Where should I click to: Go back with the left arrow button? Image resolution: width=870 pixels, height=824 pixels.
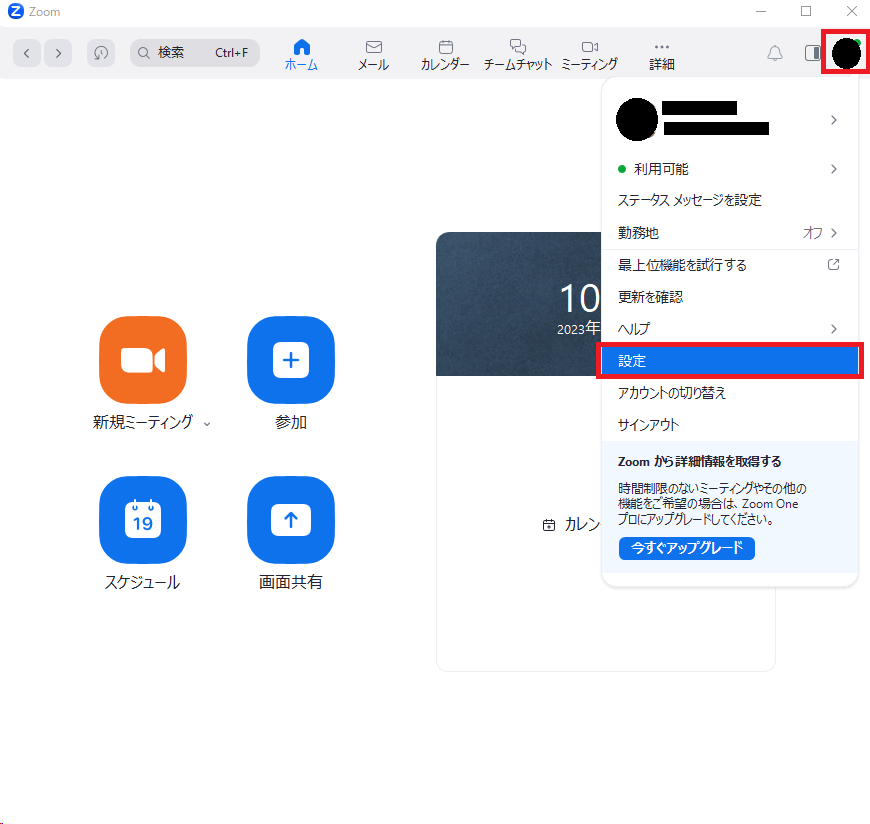27,53
